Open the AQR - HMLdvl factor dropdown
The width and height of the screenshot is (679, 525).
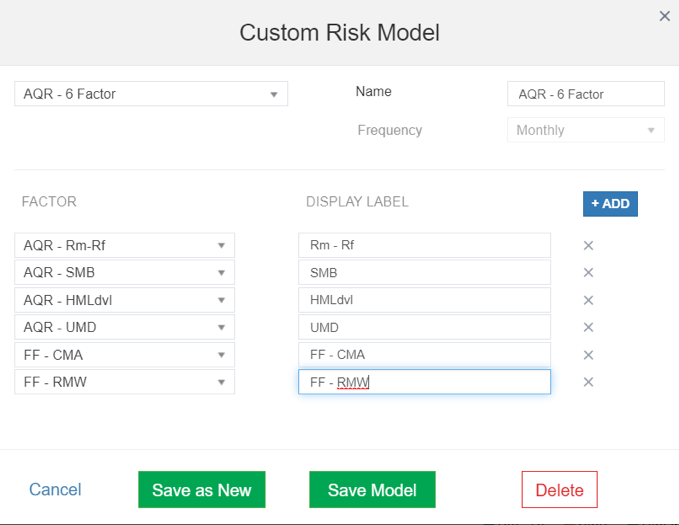tap(125, 300)
